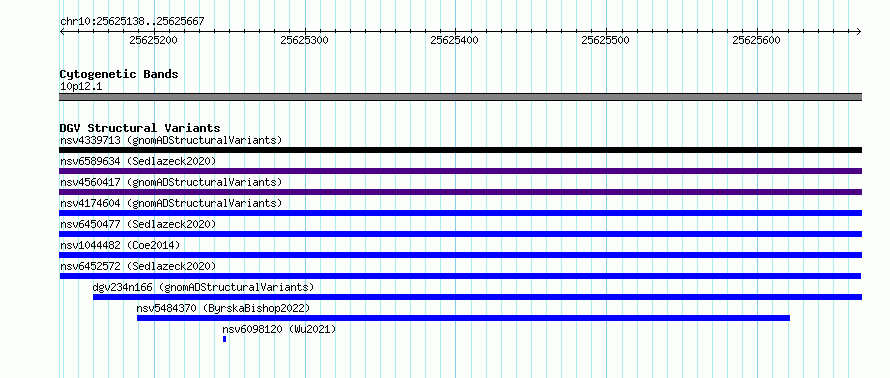The height and width of the screenshot is (378, 890).
Task: Select the blue nsv6452572 variant bar
Action: [x=460, y=276]
